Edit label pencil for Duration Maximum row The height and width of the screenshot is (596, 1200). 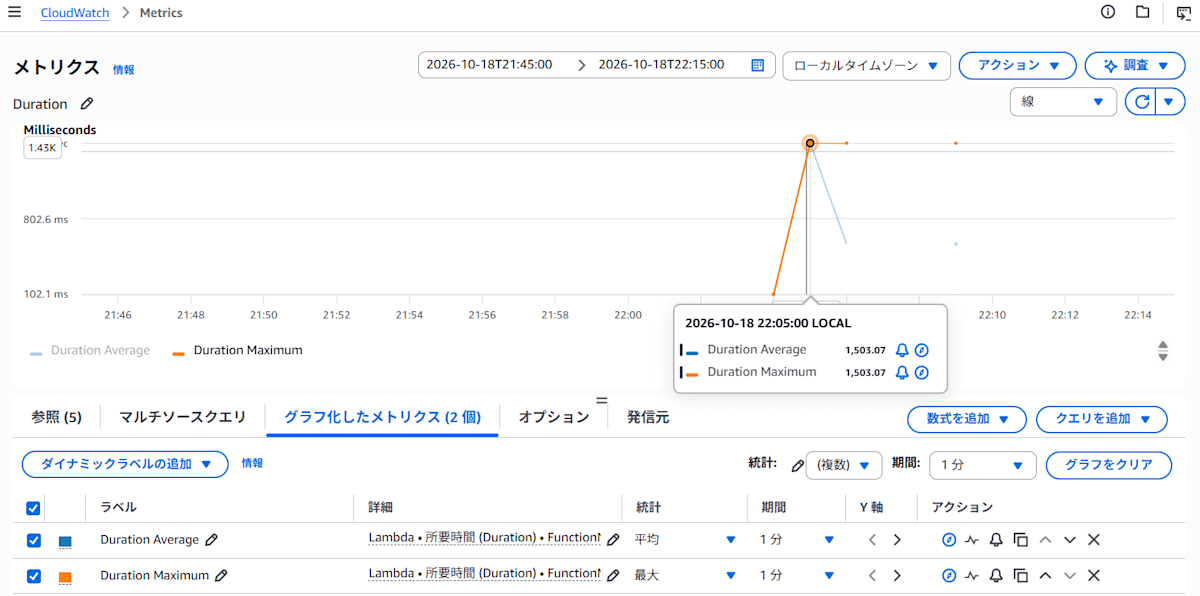click(221, 575)
